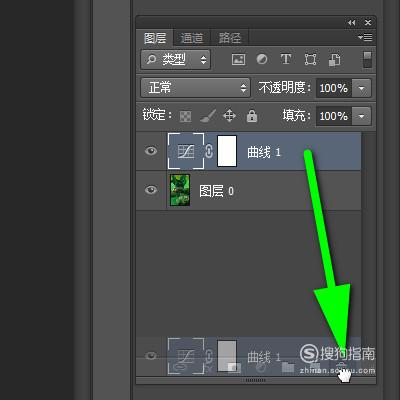Switch to the 图层 tab
Viewport: 400px width, 400px height.
155,38
